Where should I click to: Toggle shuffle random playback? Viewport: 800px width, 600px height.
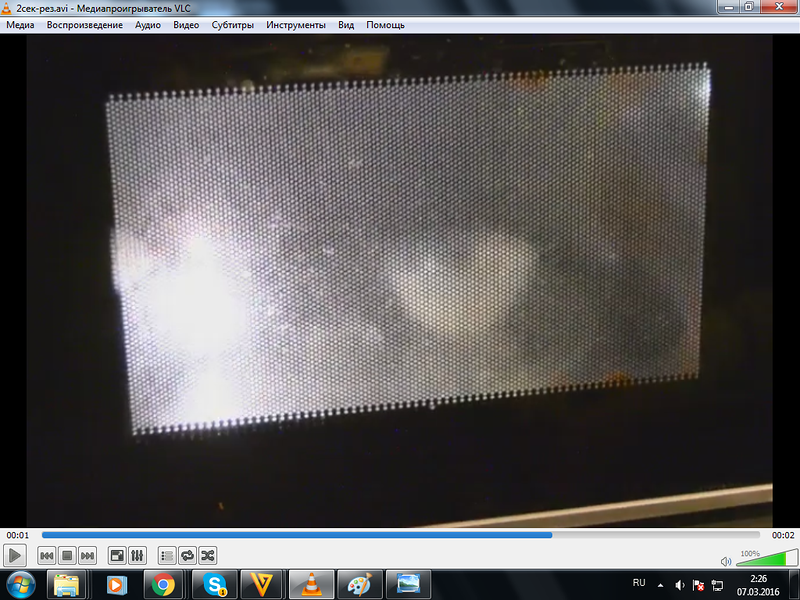(x=207, y=555)
